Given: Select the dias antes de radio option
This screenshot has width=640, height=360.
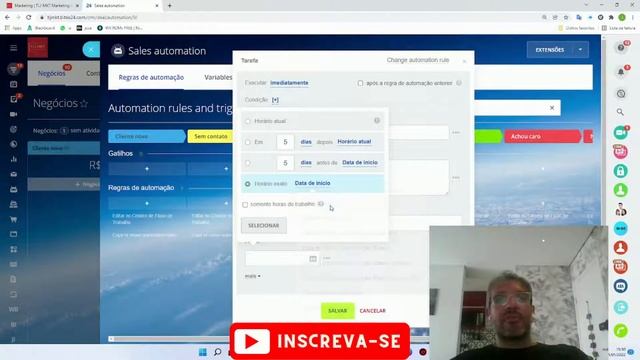Looking at the screenshot, I should tap(248, 163).
